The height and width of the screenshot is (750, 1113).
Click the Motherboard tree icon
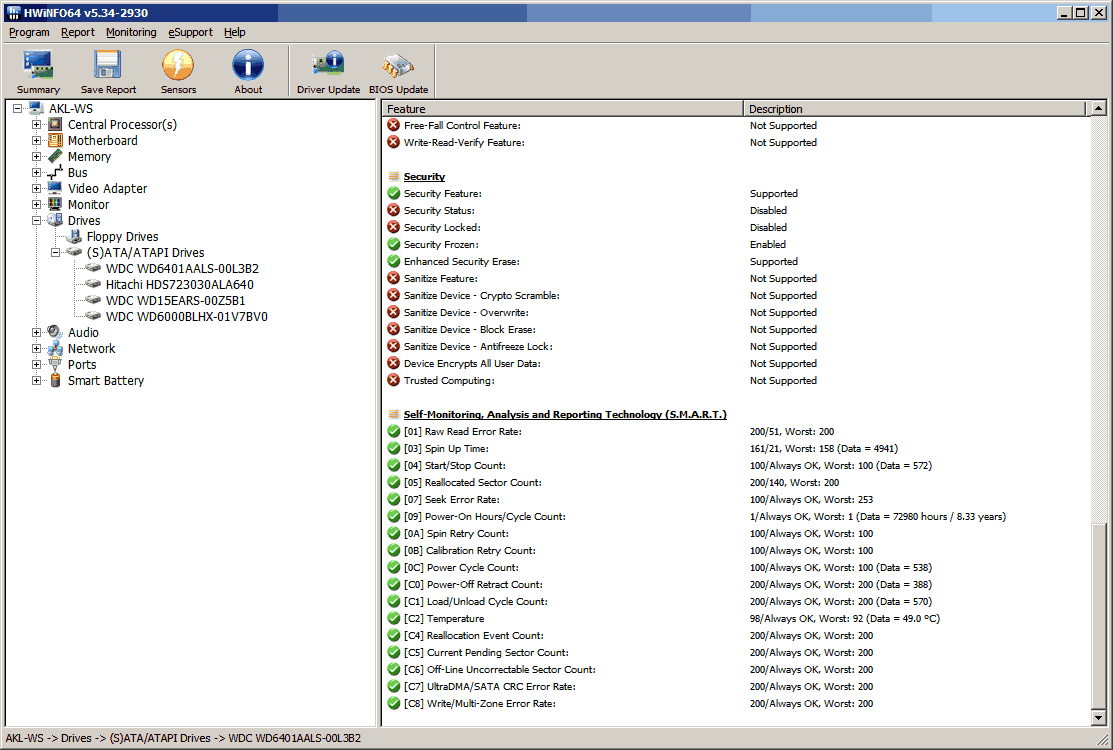pyautogui.click(x=55, y=140)
